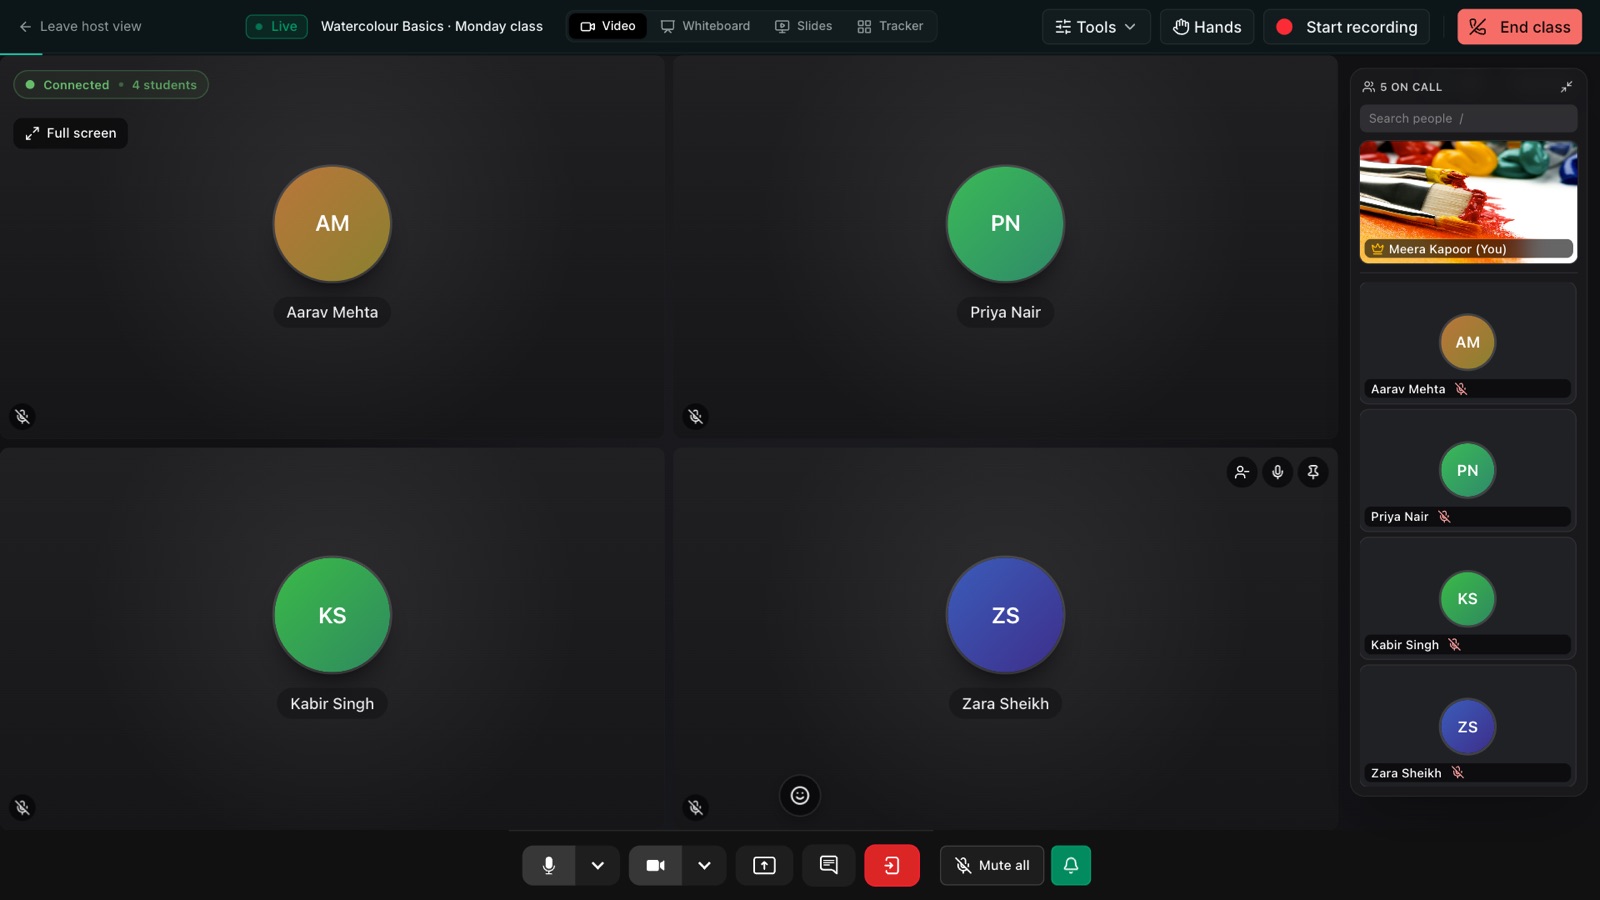
Task: Collapse the on-call participants panel
Action: tap(1566, 87)
